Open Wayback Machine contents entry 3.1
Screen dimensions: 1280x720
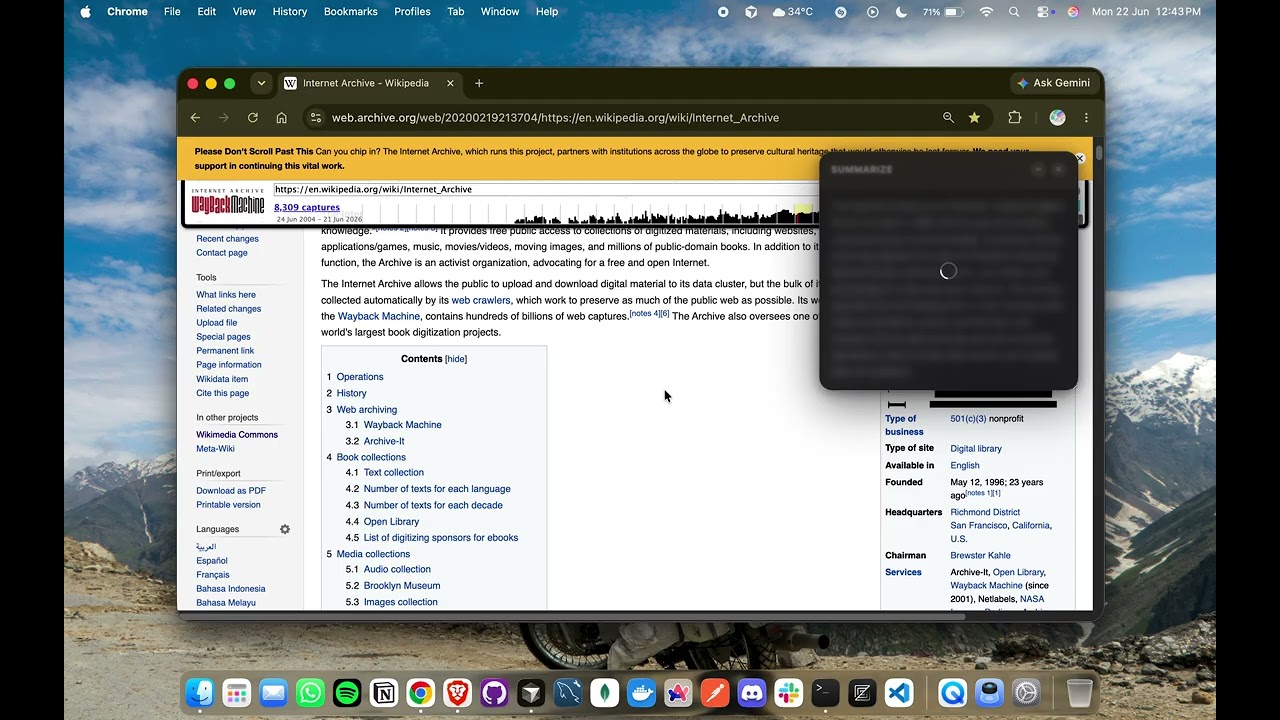click(x=403, y=425)
